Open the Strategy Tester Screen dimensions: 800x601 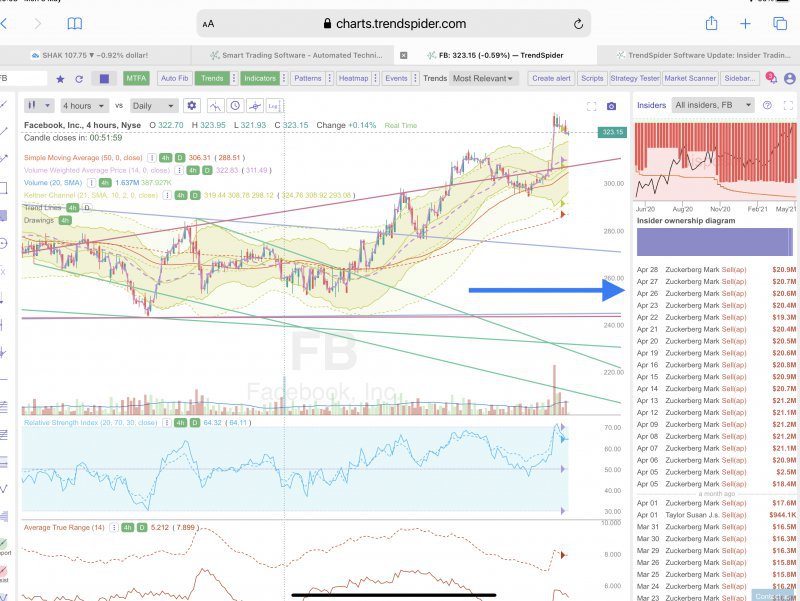point(635,79)
